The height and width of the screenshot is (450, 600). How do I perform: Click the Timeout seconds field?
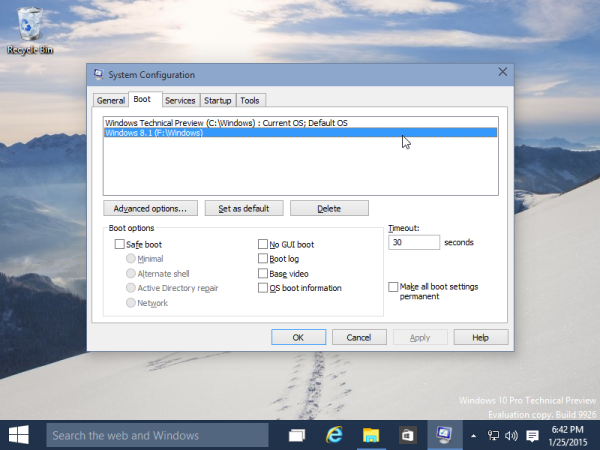pyautogui.click(x=414, y=242)
